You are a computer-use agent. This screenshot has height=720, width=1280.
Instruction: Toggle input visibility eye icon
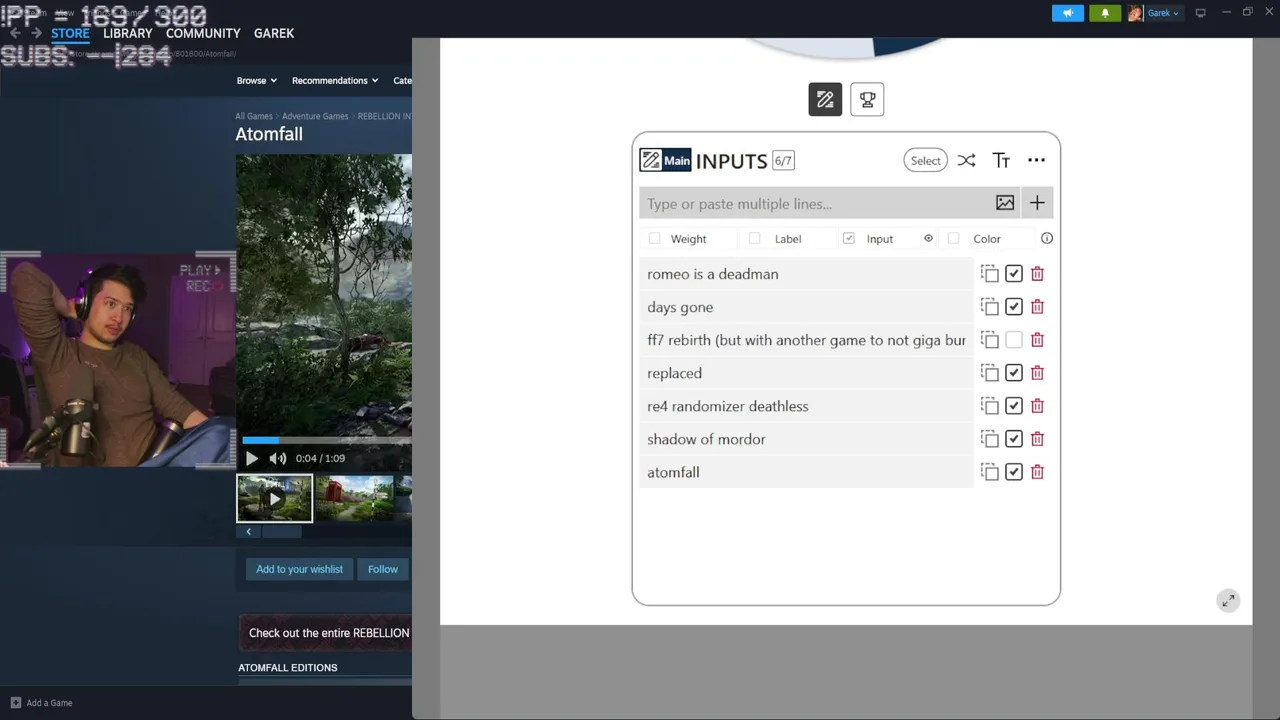pyautogui.click(x=928, y=238)
